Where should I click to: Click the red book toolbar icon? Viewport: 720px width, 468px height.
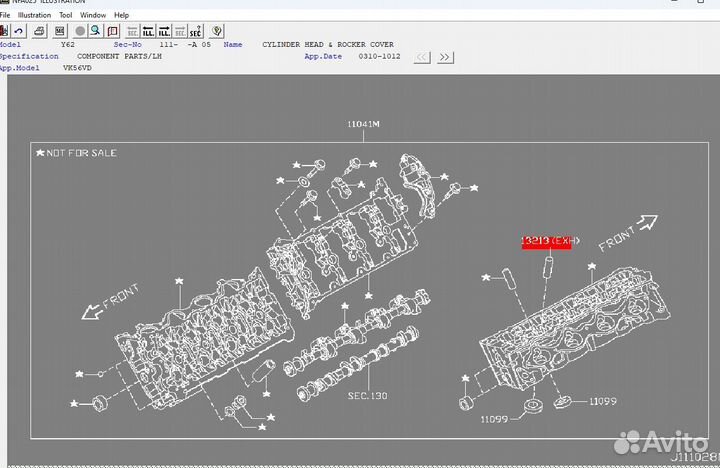click(112, 31)
